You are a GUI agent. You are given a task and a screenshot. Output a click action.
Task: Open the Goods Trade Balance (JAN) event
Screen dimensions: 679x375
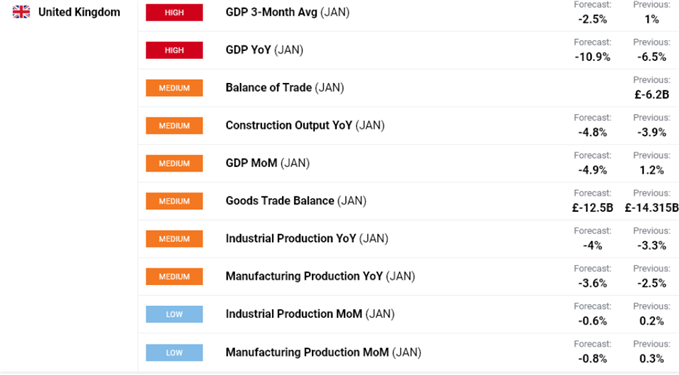pos(296,201)
